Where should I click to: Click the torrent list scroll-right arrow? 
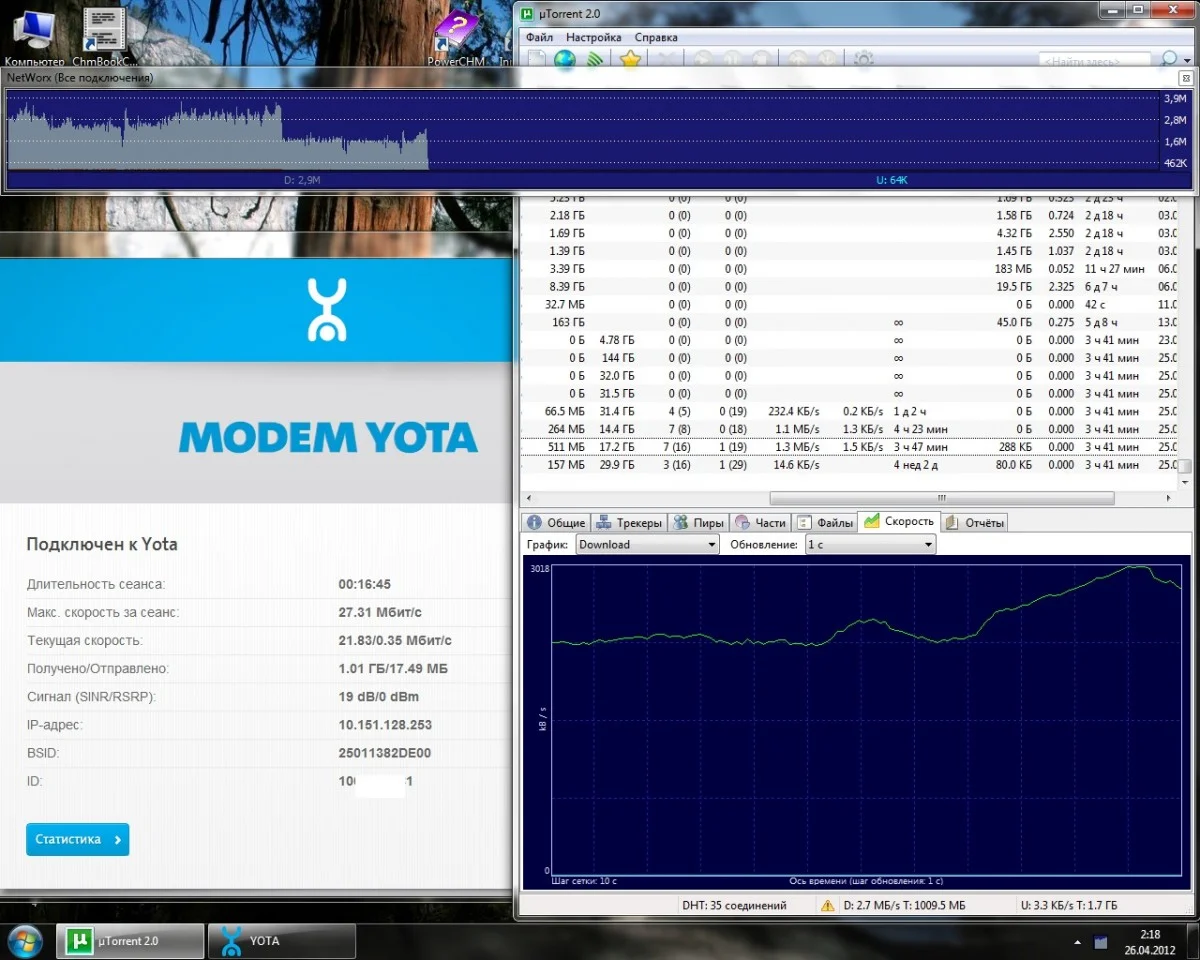(1169, 497)
